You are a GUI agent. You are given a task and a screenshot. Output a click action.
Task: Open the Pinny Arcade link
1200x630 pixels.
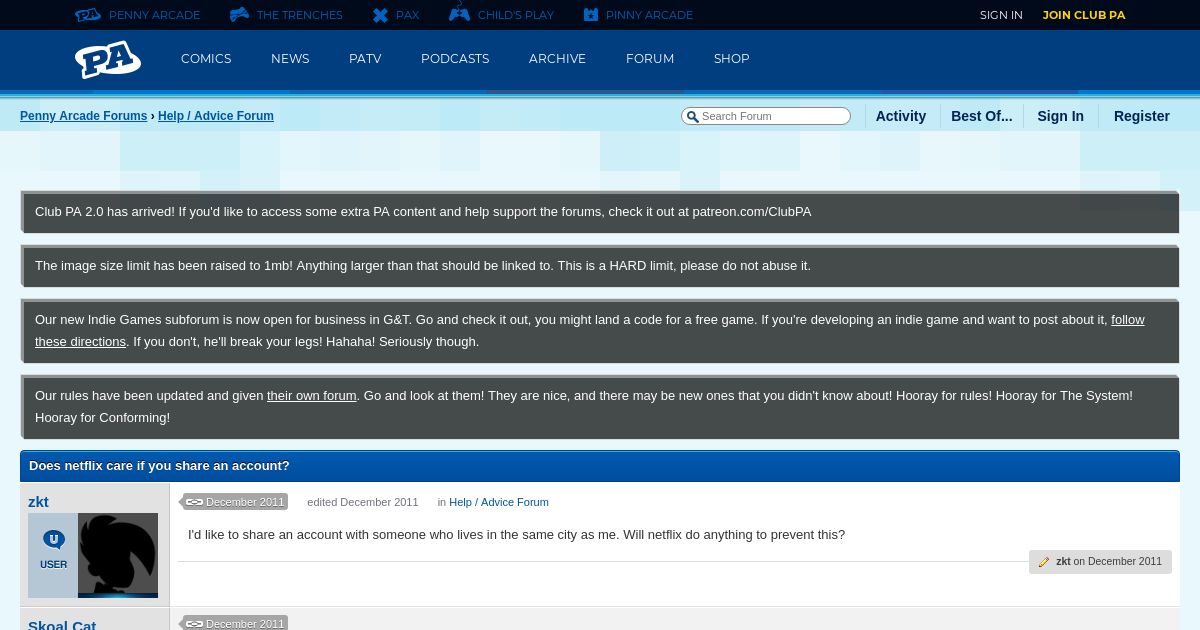pyautogui.click(x=649, y=15)
